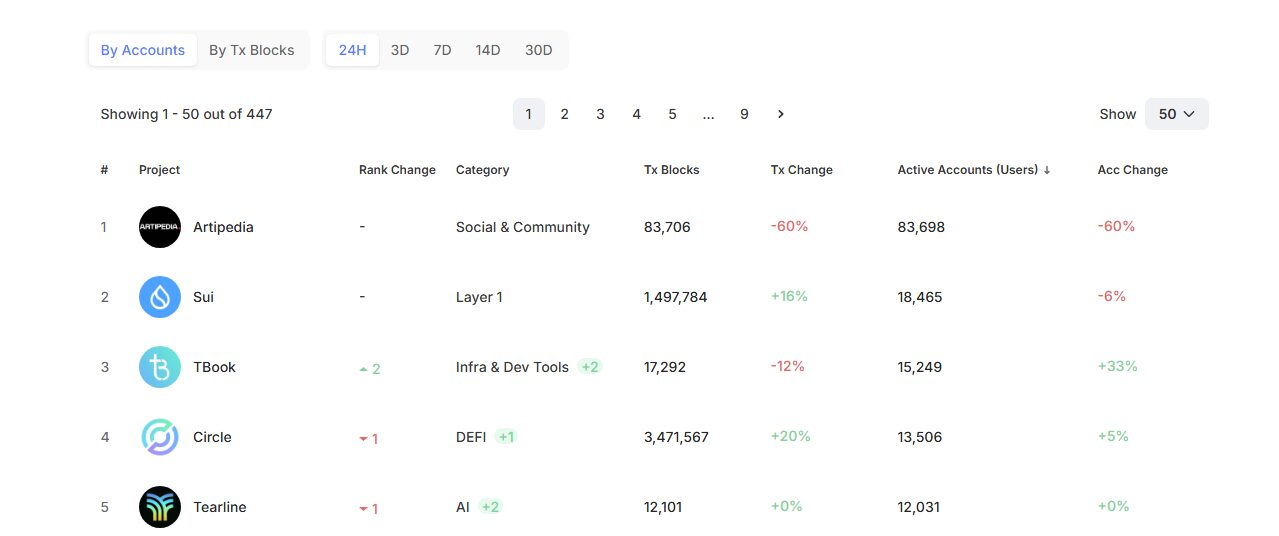Select the By Accounts view
The width and height of the screenshot is (1279, 536).
click(142, 50)
